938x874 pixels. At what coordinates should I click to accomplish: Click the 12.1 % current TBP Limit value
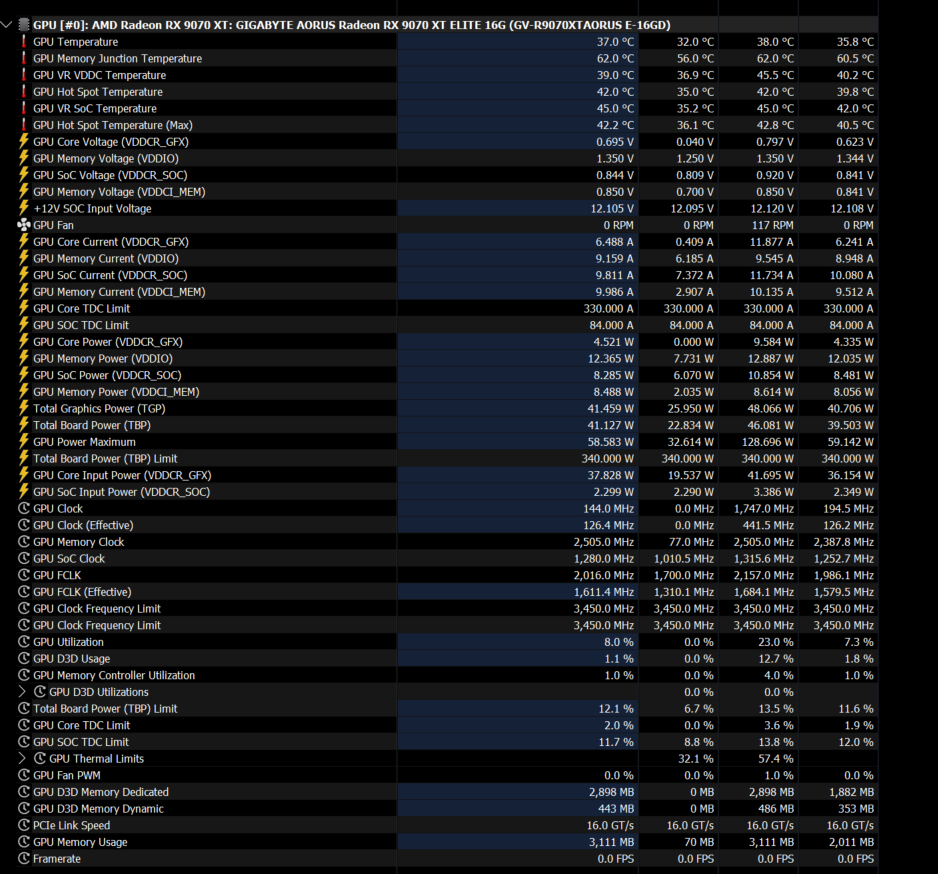click(x=616, y=708)
